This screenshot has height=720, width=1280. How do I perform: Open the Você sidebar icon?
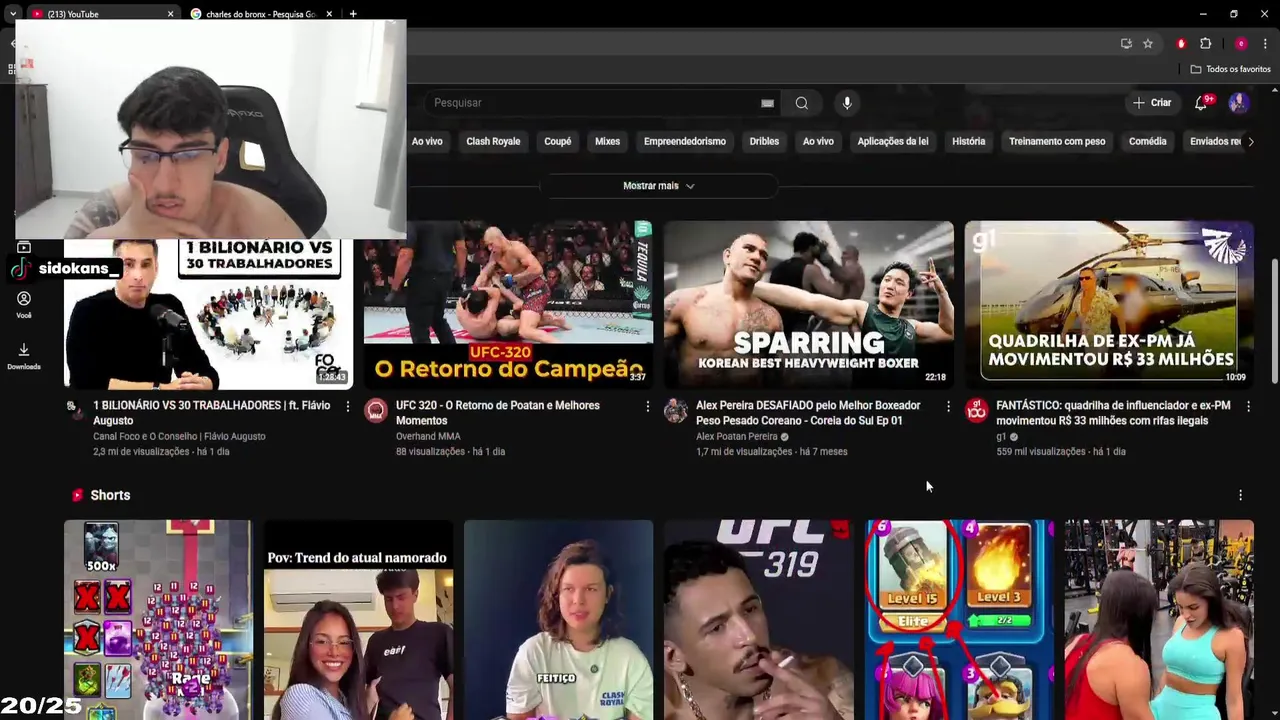pyautogui.click(x=24, y=305)
